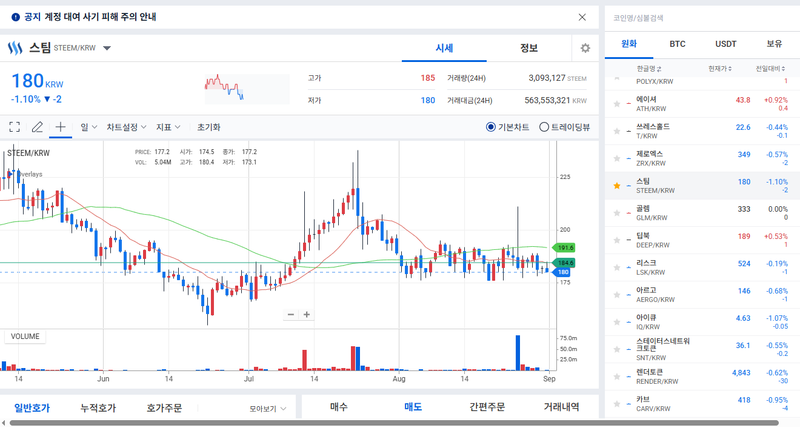Sort list by 한글명 column
This screenshot has height=427, width=800.
648,69
